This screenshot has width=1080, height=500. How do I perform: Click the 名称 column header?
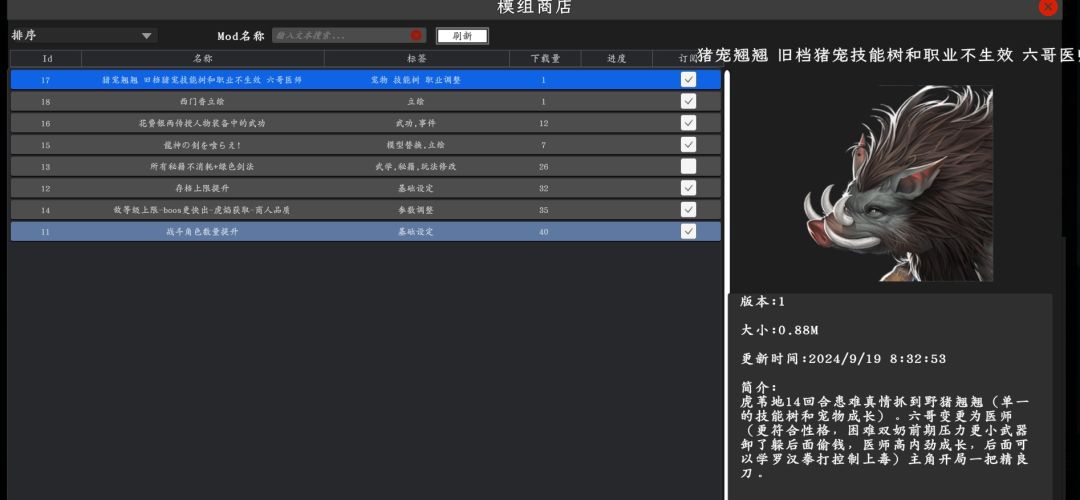[x=202, y=59]
